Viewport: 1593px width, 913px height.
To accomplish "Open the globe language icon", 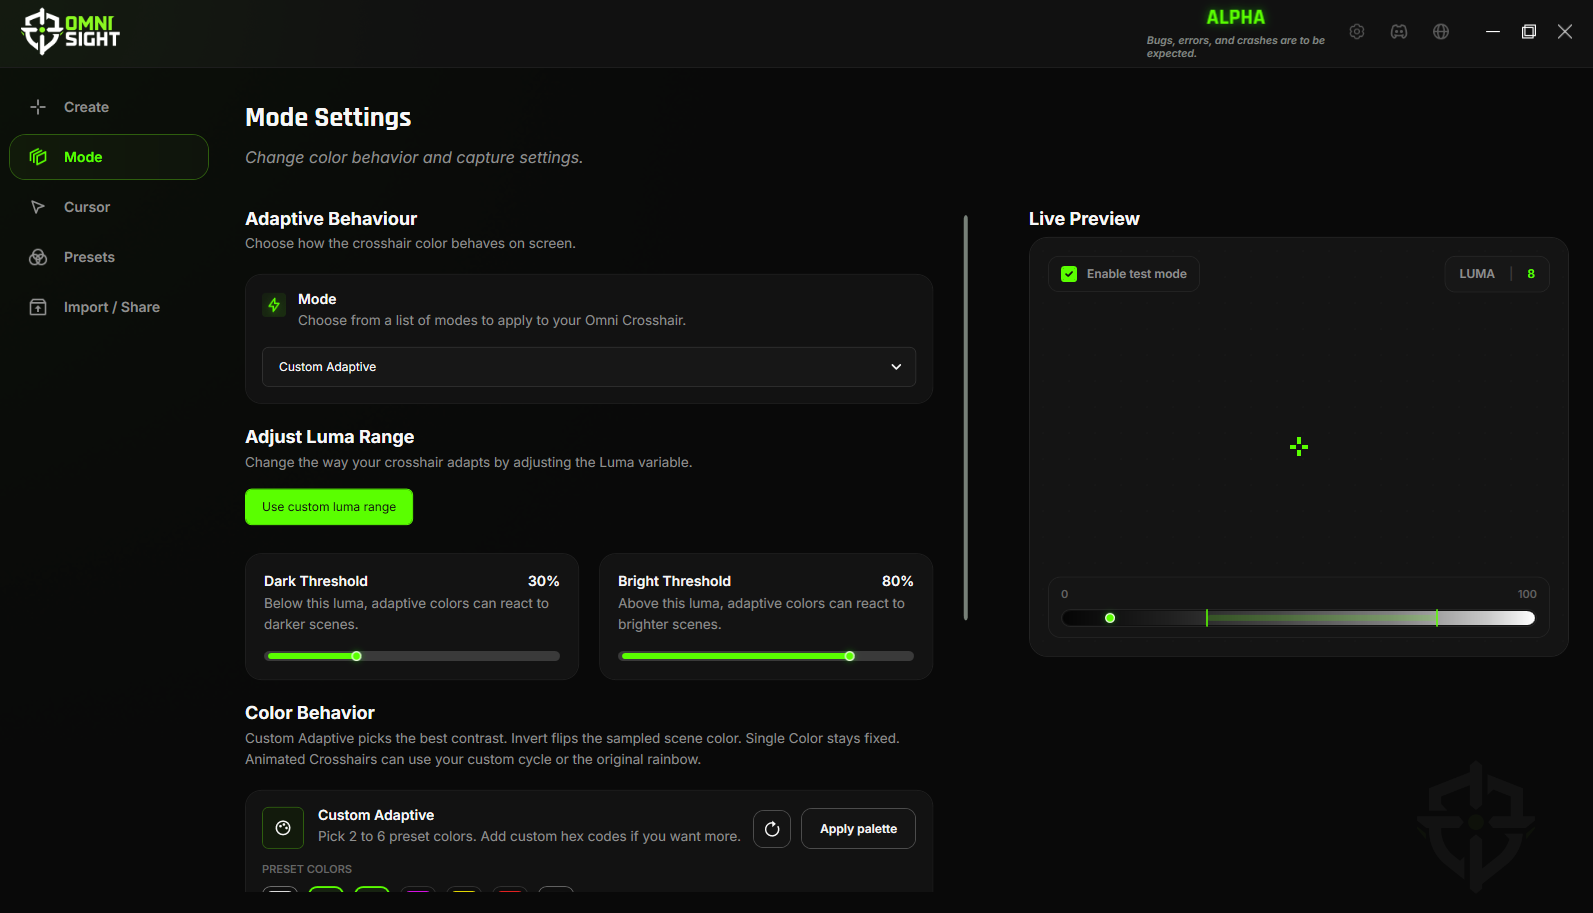I will click(x=1441, y=32).
